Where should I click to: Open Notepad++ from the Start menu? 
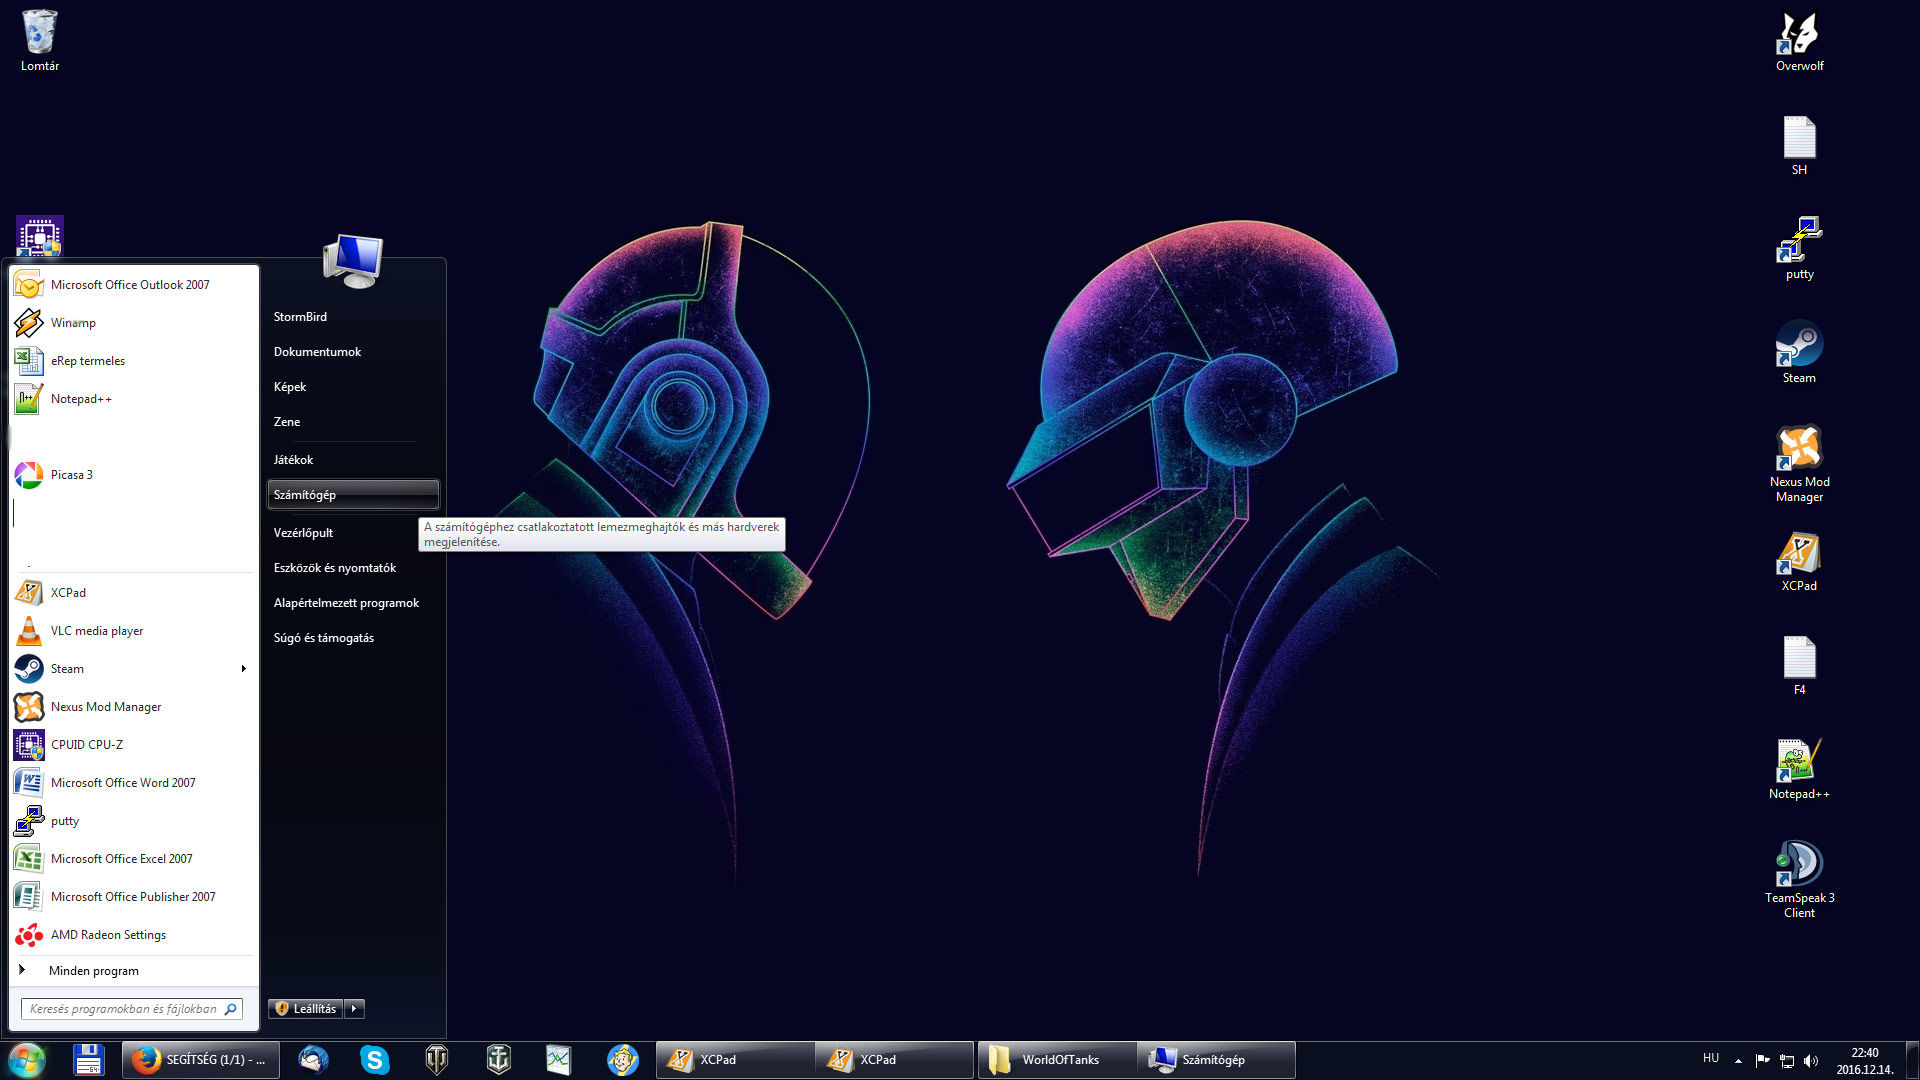pyautogui.click(x=134, y=399)
